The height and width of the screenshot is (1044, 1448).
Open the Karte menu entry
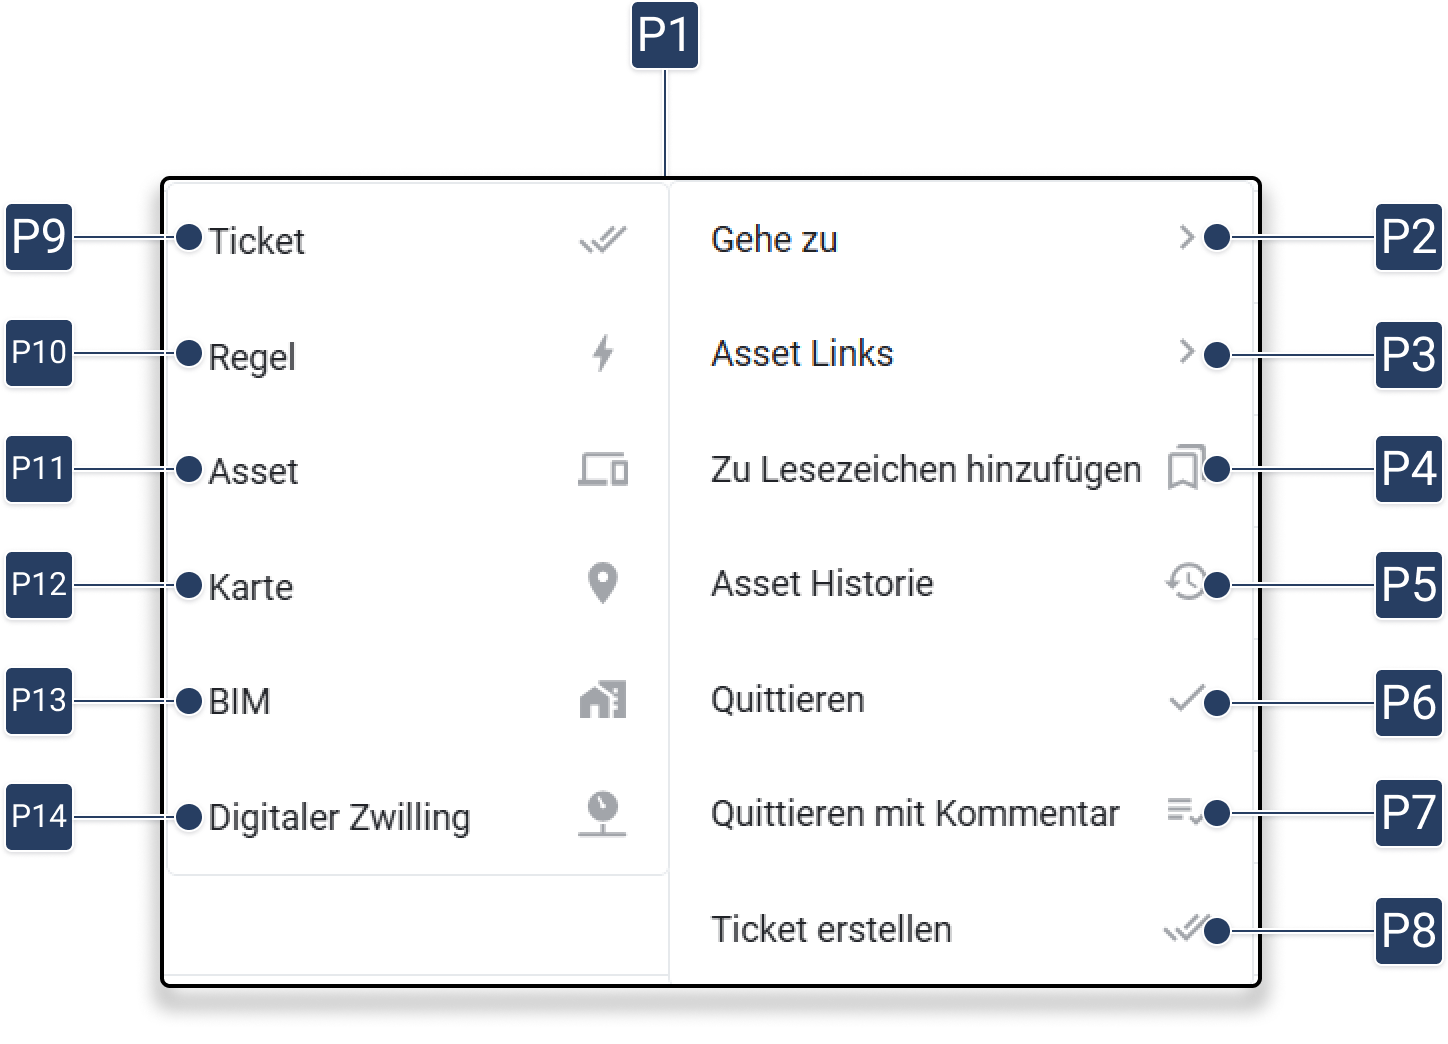[251, 587]
